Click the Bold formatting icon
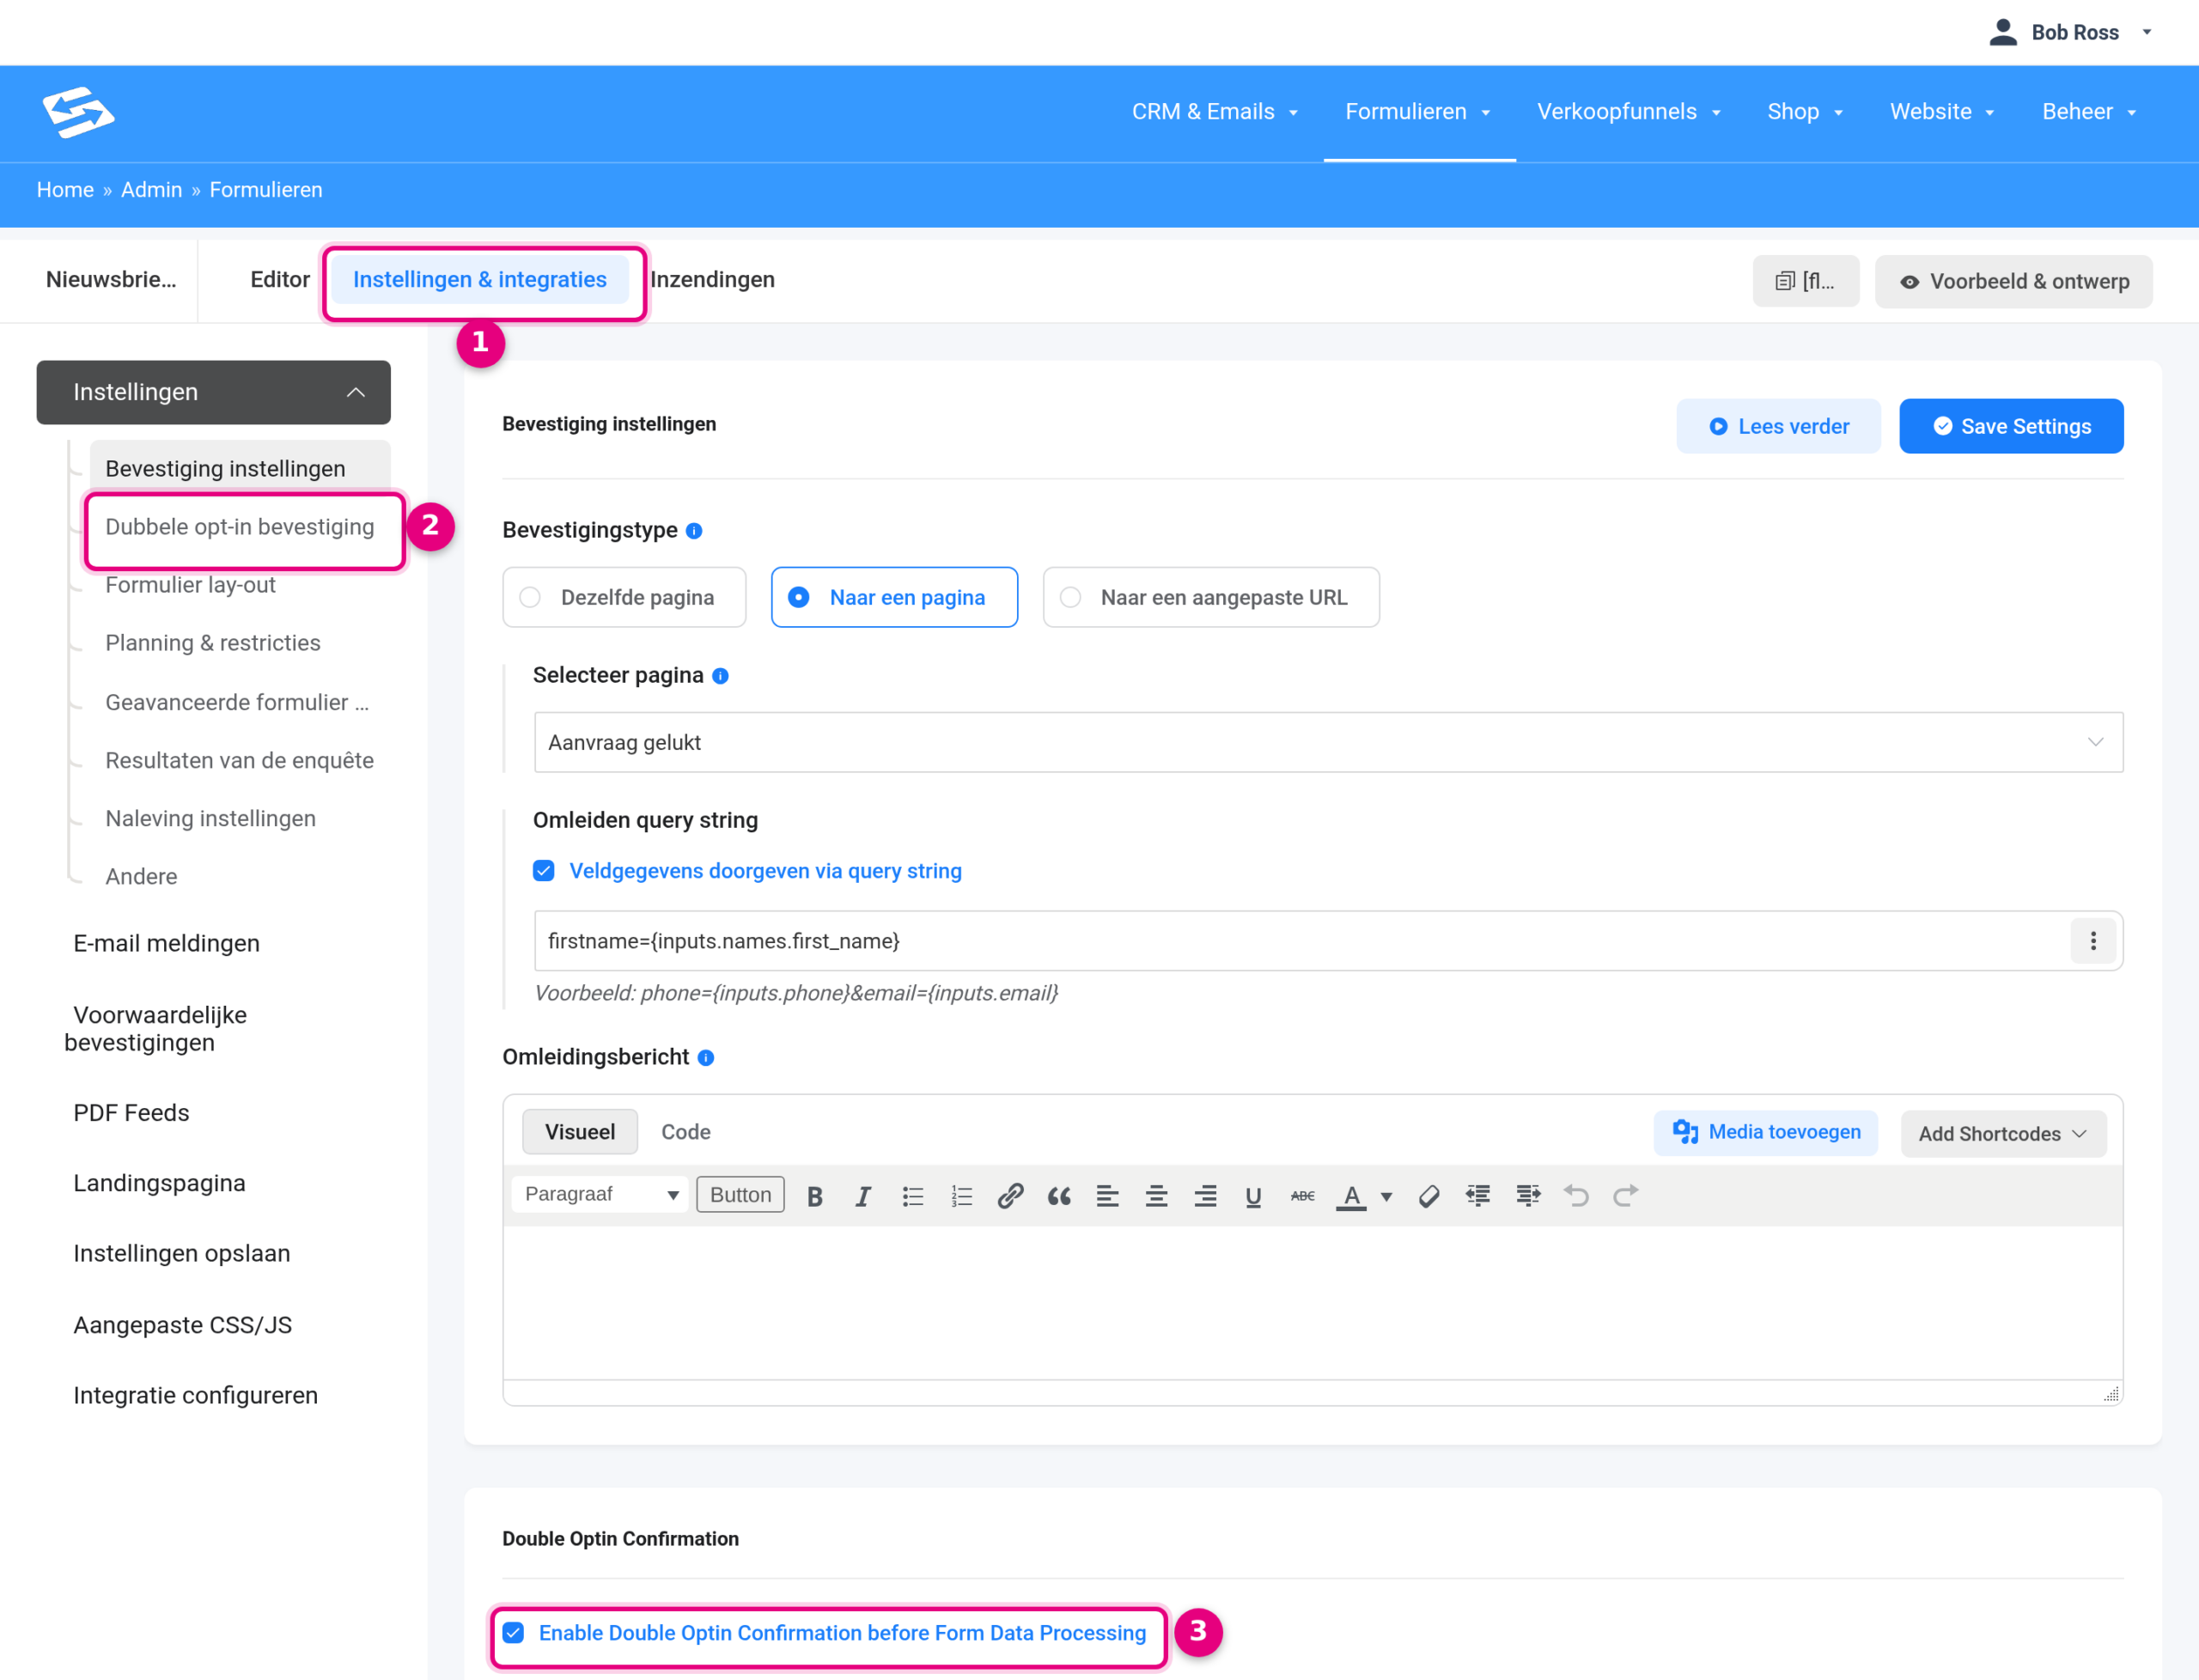The height and width of the screenshot is (1680, 2199). tap(815, 1196)
